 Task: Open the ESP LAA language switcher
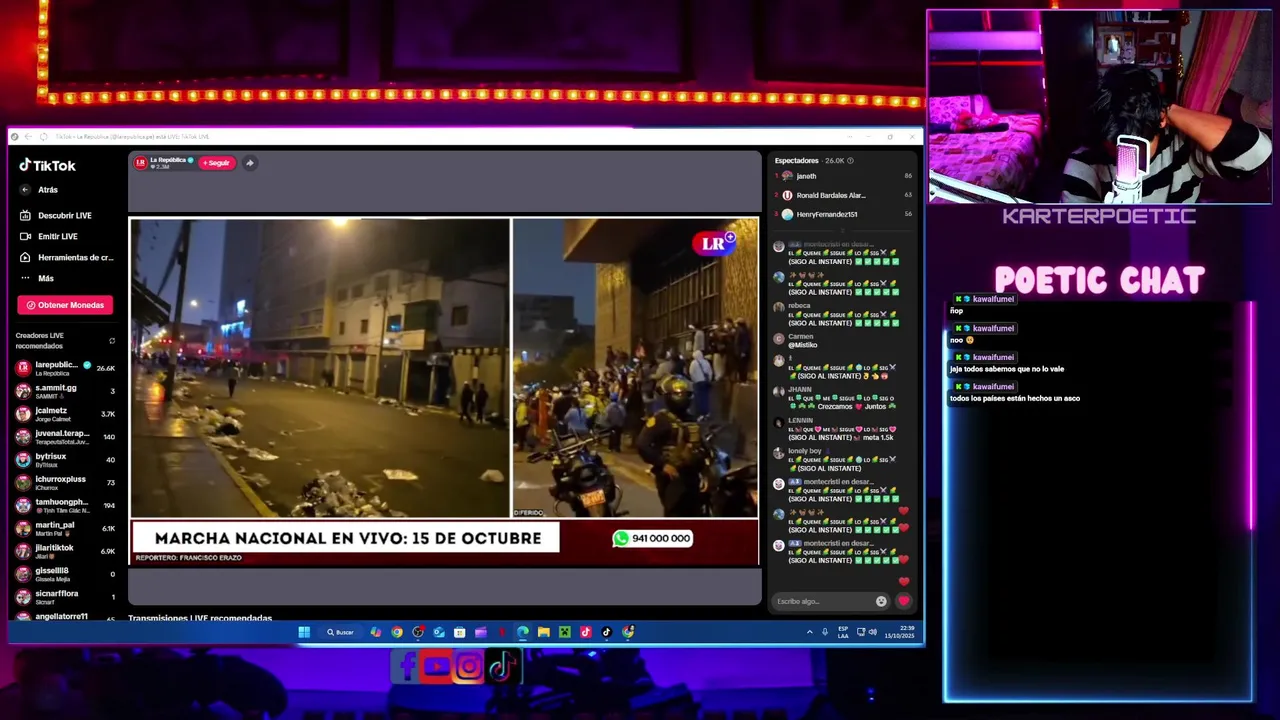click(x=843, y=632)
